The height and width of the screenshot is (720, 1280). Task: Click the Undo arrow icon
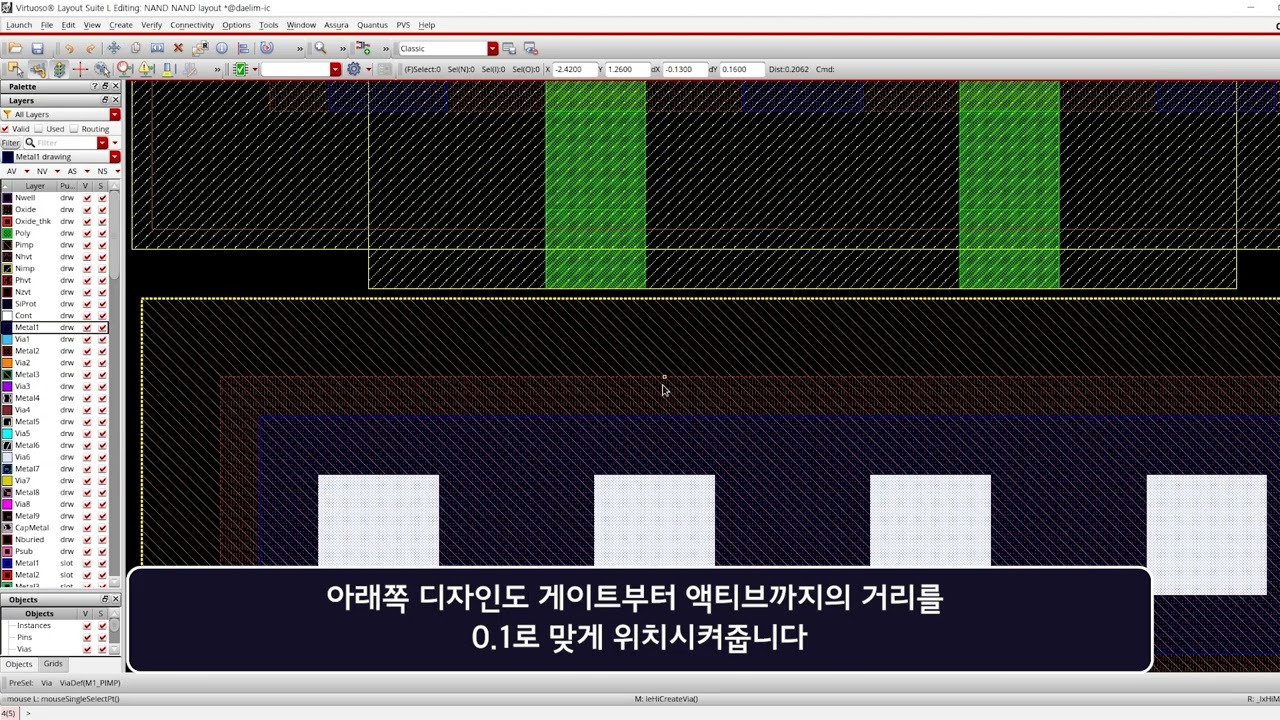[68, 48]
